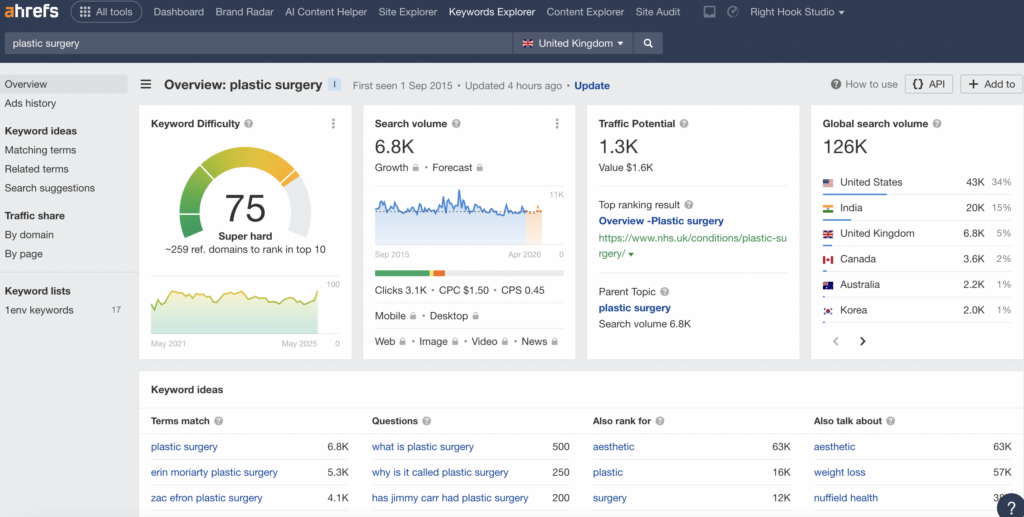The width and height of the screenshot is (1024, 517).
Task: Toggle the hamburger sidebar menu icon
Action: click(146, 84)
